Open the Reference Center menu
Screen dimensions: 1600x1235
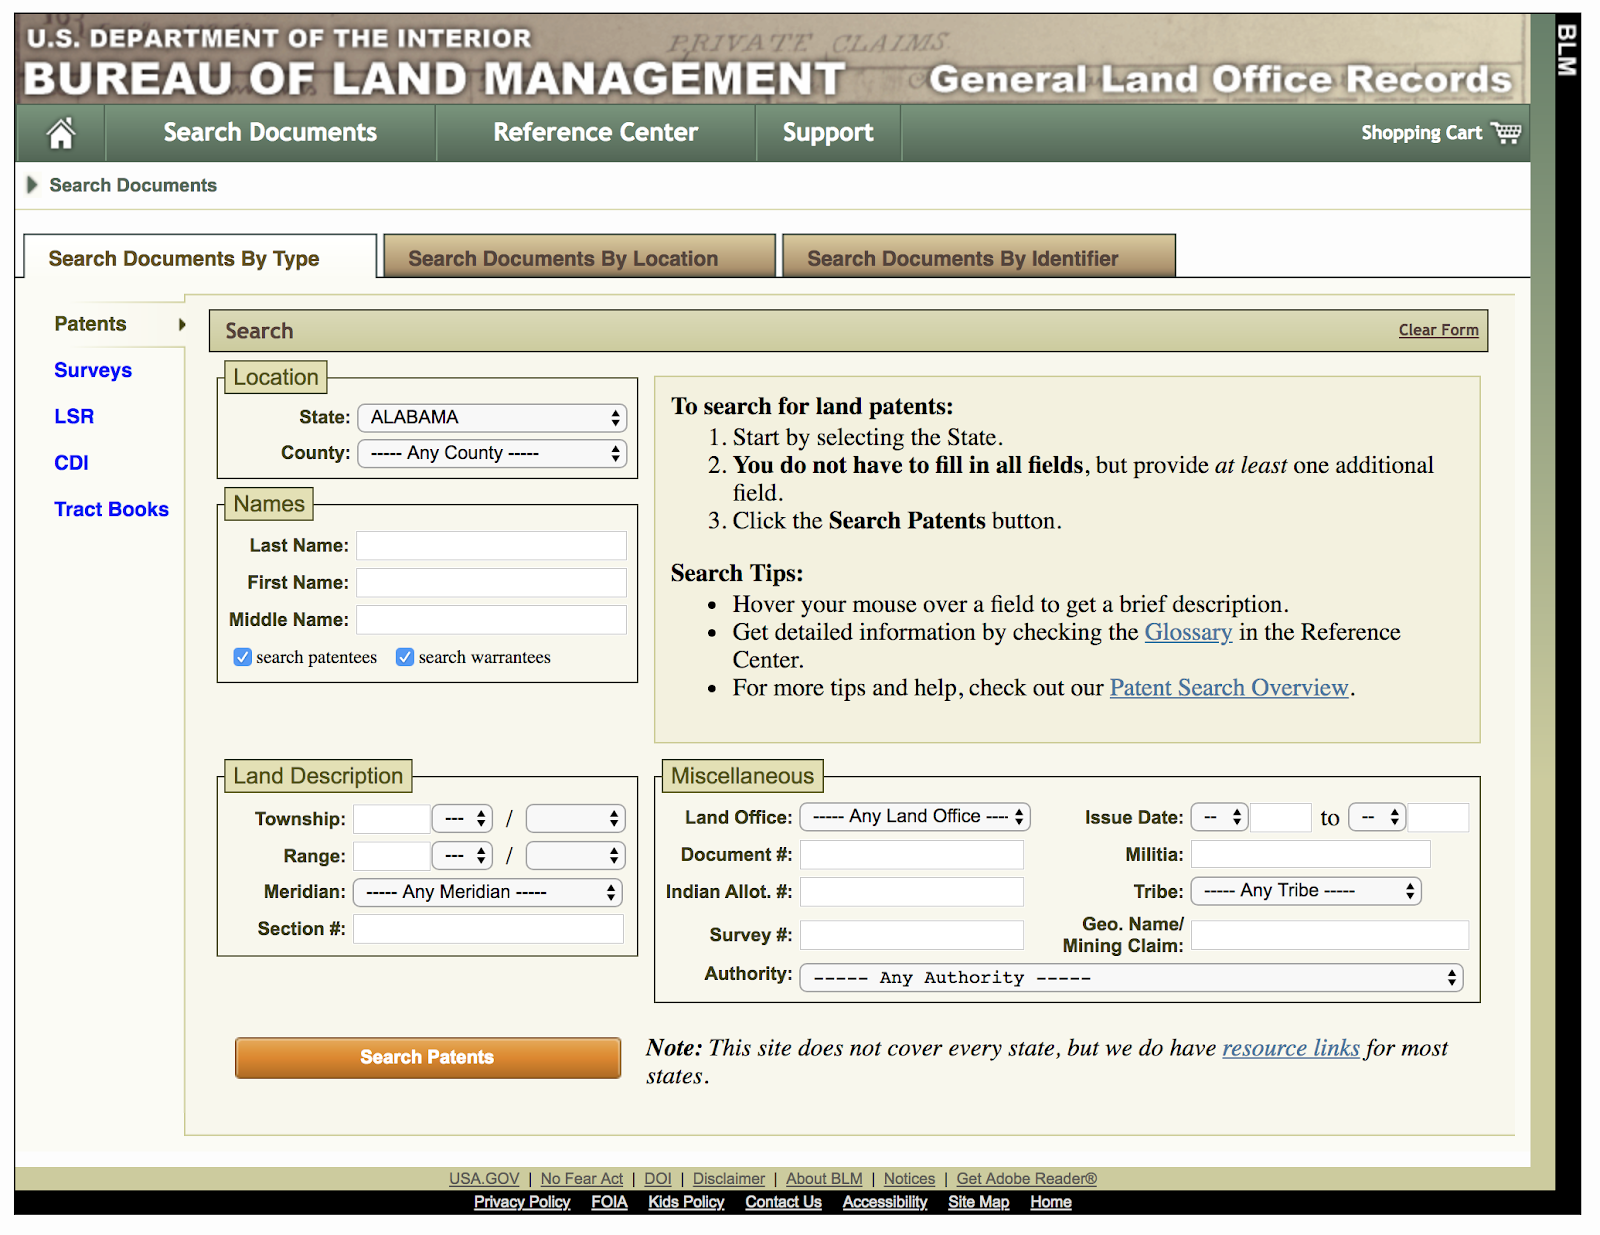pos(596,133)
